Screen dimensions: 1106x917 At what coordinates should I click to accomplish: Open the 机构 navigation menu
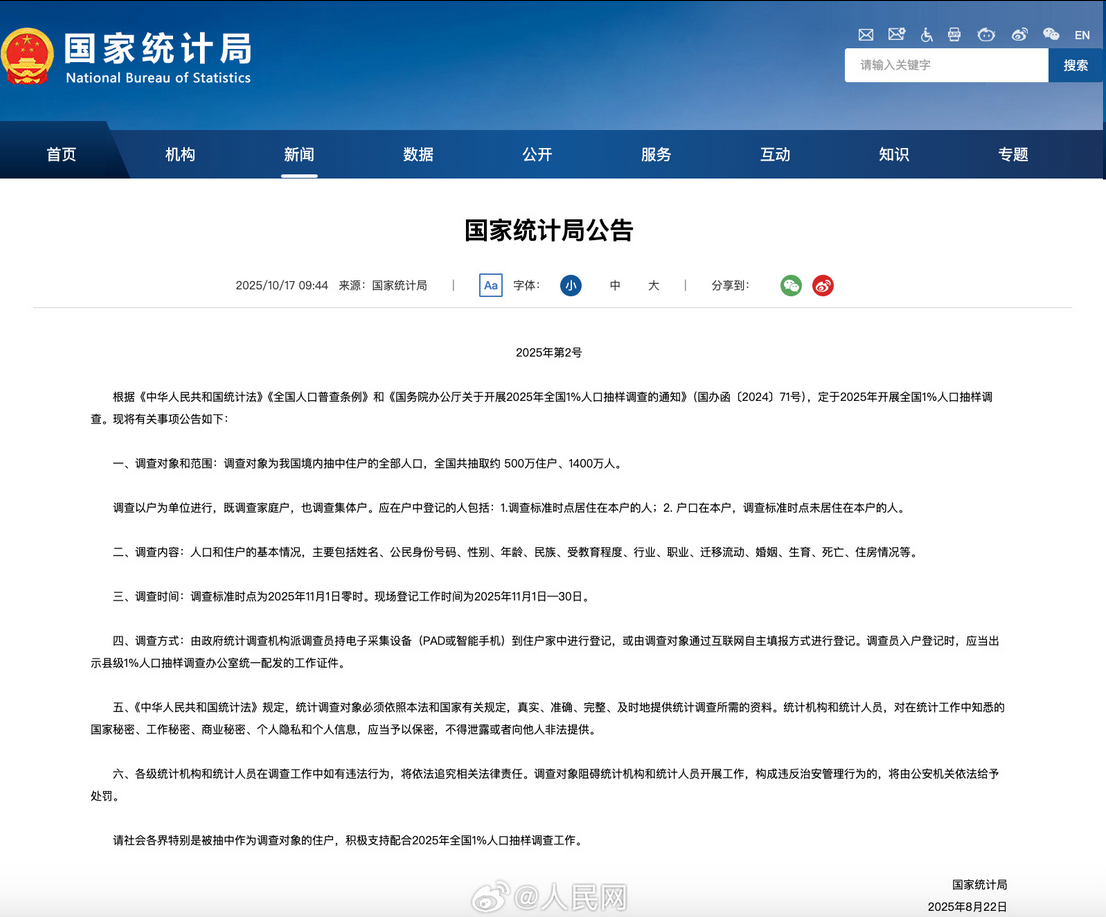click(x=180, y=154)
